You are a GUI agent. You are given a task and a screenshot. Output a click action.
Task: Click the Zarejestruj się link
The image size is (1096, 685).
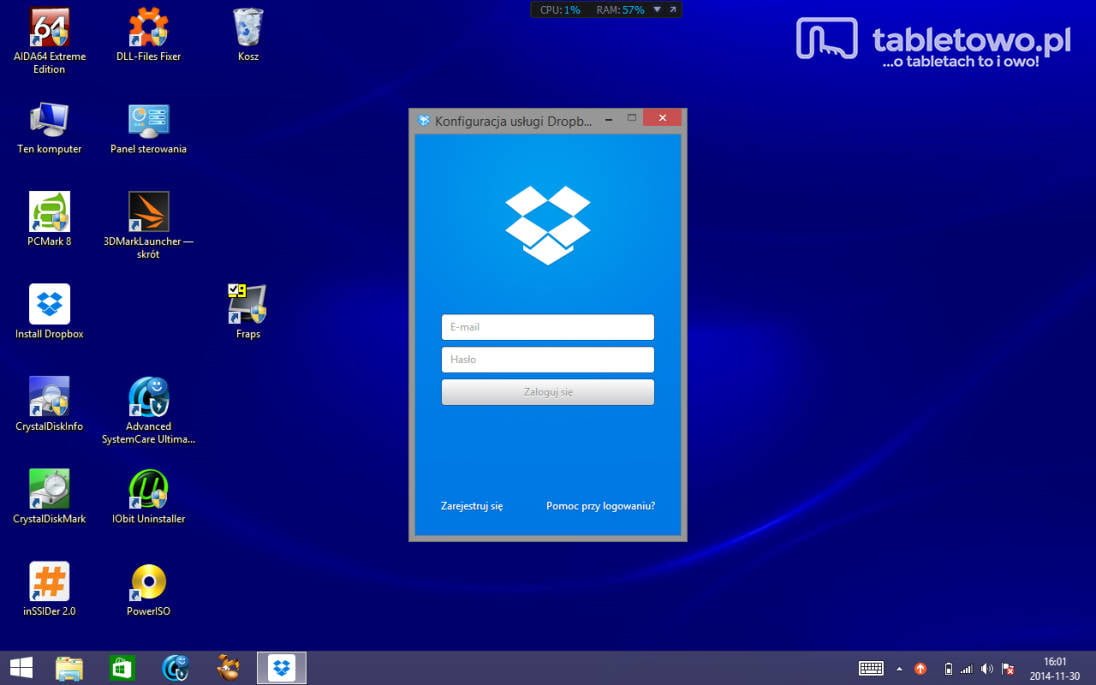pos(472,506)
